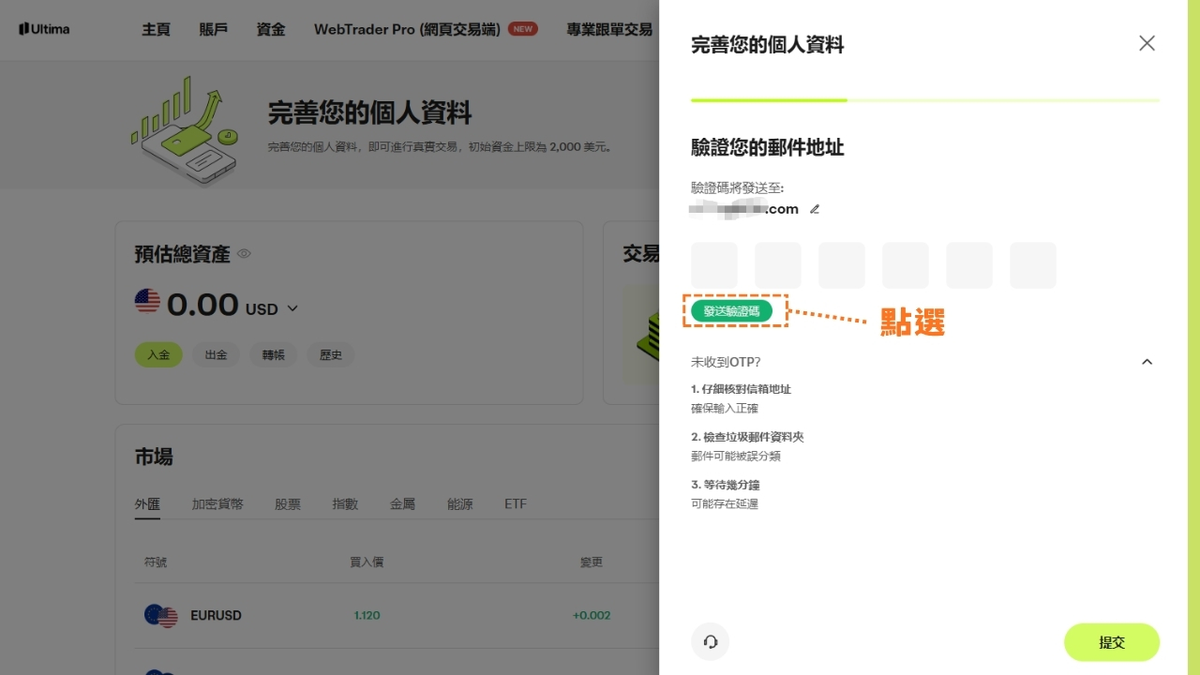This screenshot has width=1200, height=675.
Task: Click the Ultima logo
Action: 44,29
